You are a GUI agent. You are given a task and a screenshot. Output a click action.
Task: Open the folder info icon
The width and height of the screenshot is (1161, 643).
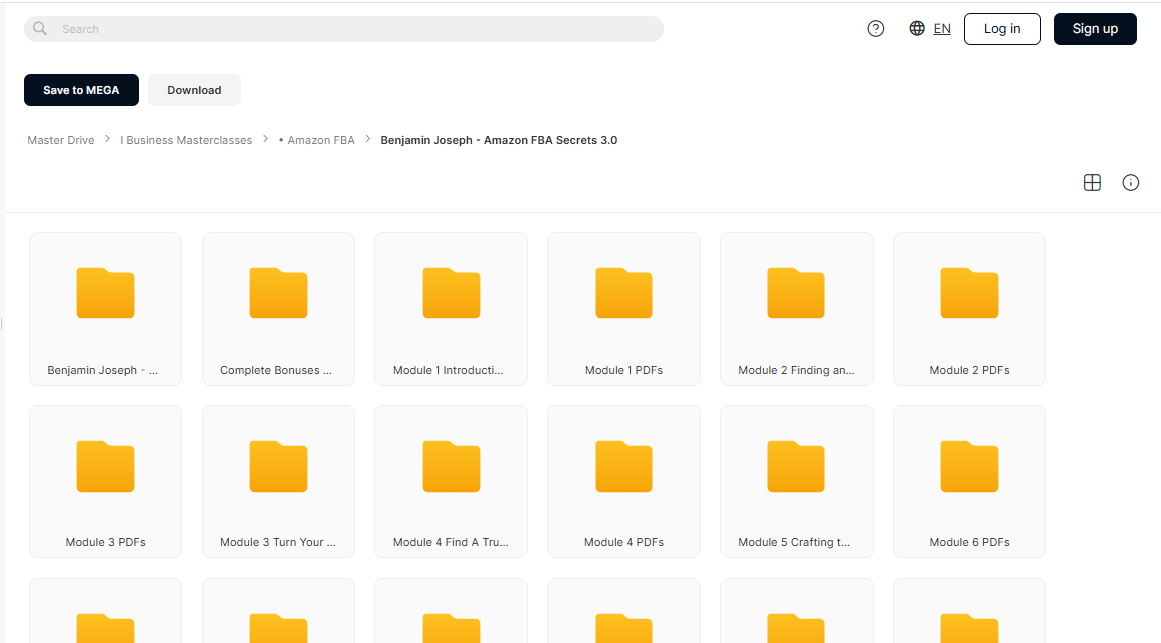[x=1131, y=182]
